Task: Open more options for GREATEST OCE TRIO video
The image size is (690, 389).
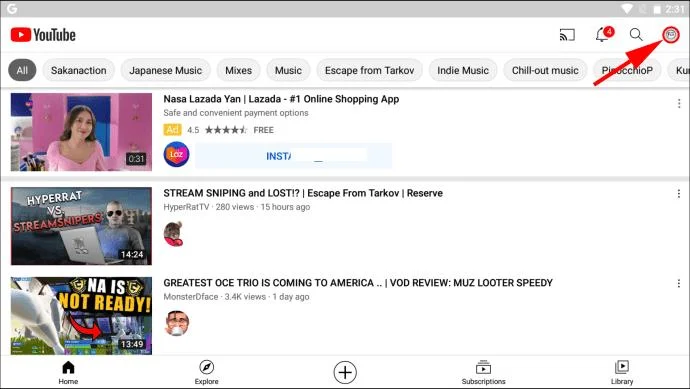Action: tap(679, 283)
